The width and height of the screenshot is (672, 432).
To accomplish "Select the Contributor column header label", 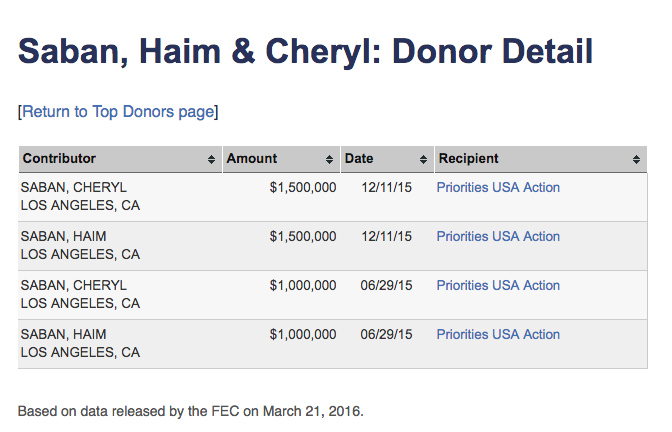I will 60,158.
